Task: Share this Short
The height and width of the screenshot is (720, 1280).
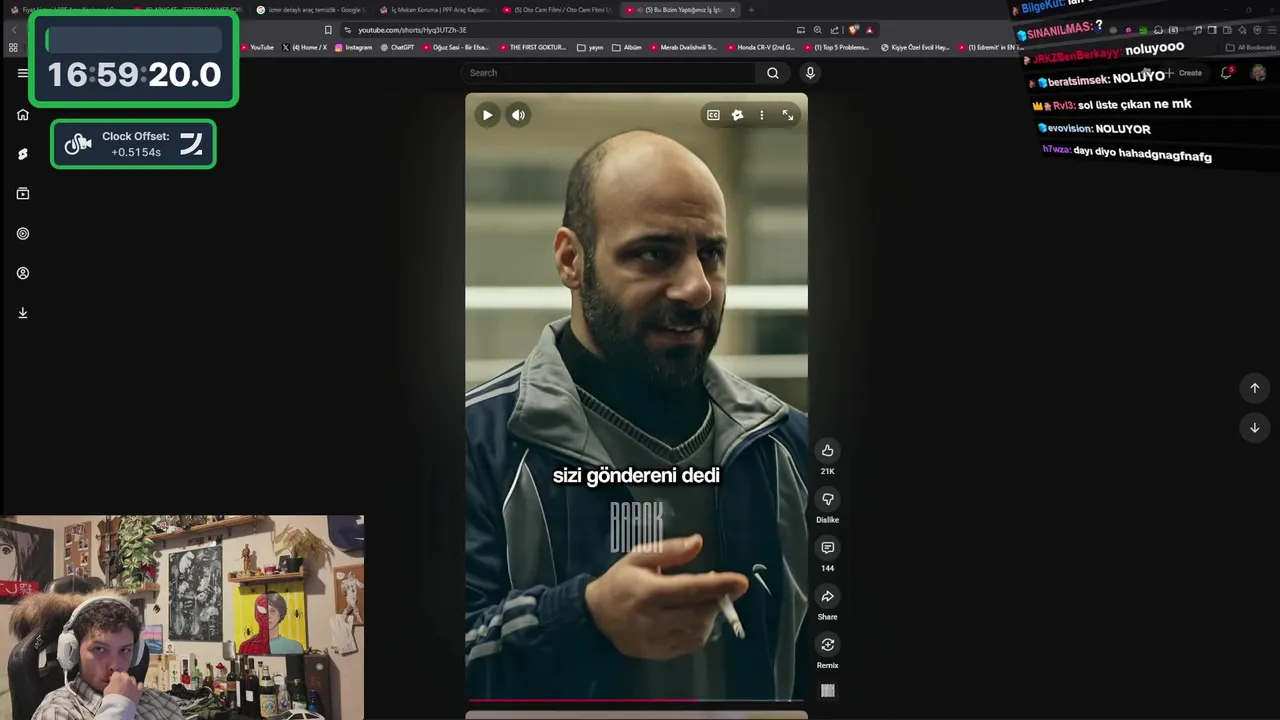Action: point(827,597)
